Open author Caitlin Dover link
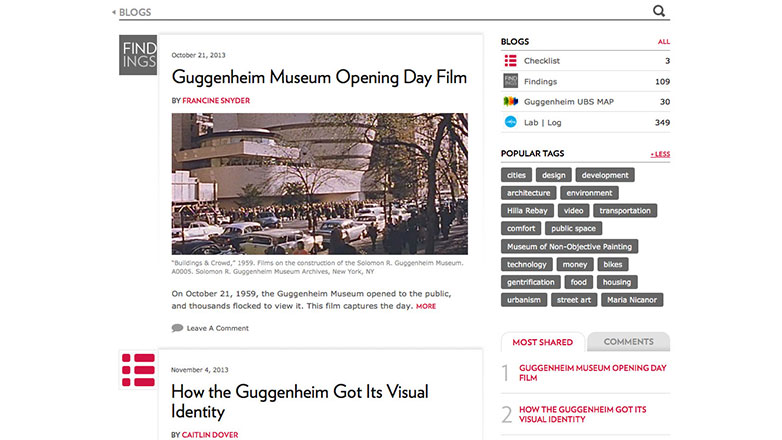This screenshot has height=440, width=782. click(210, 435)
